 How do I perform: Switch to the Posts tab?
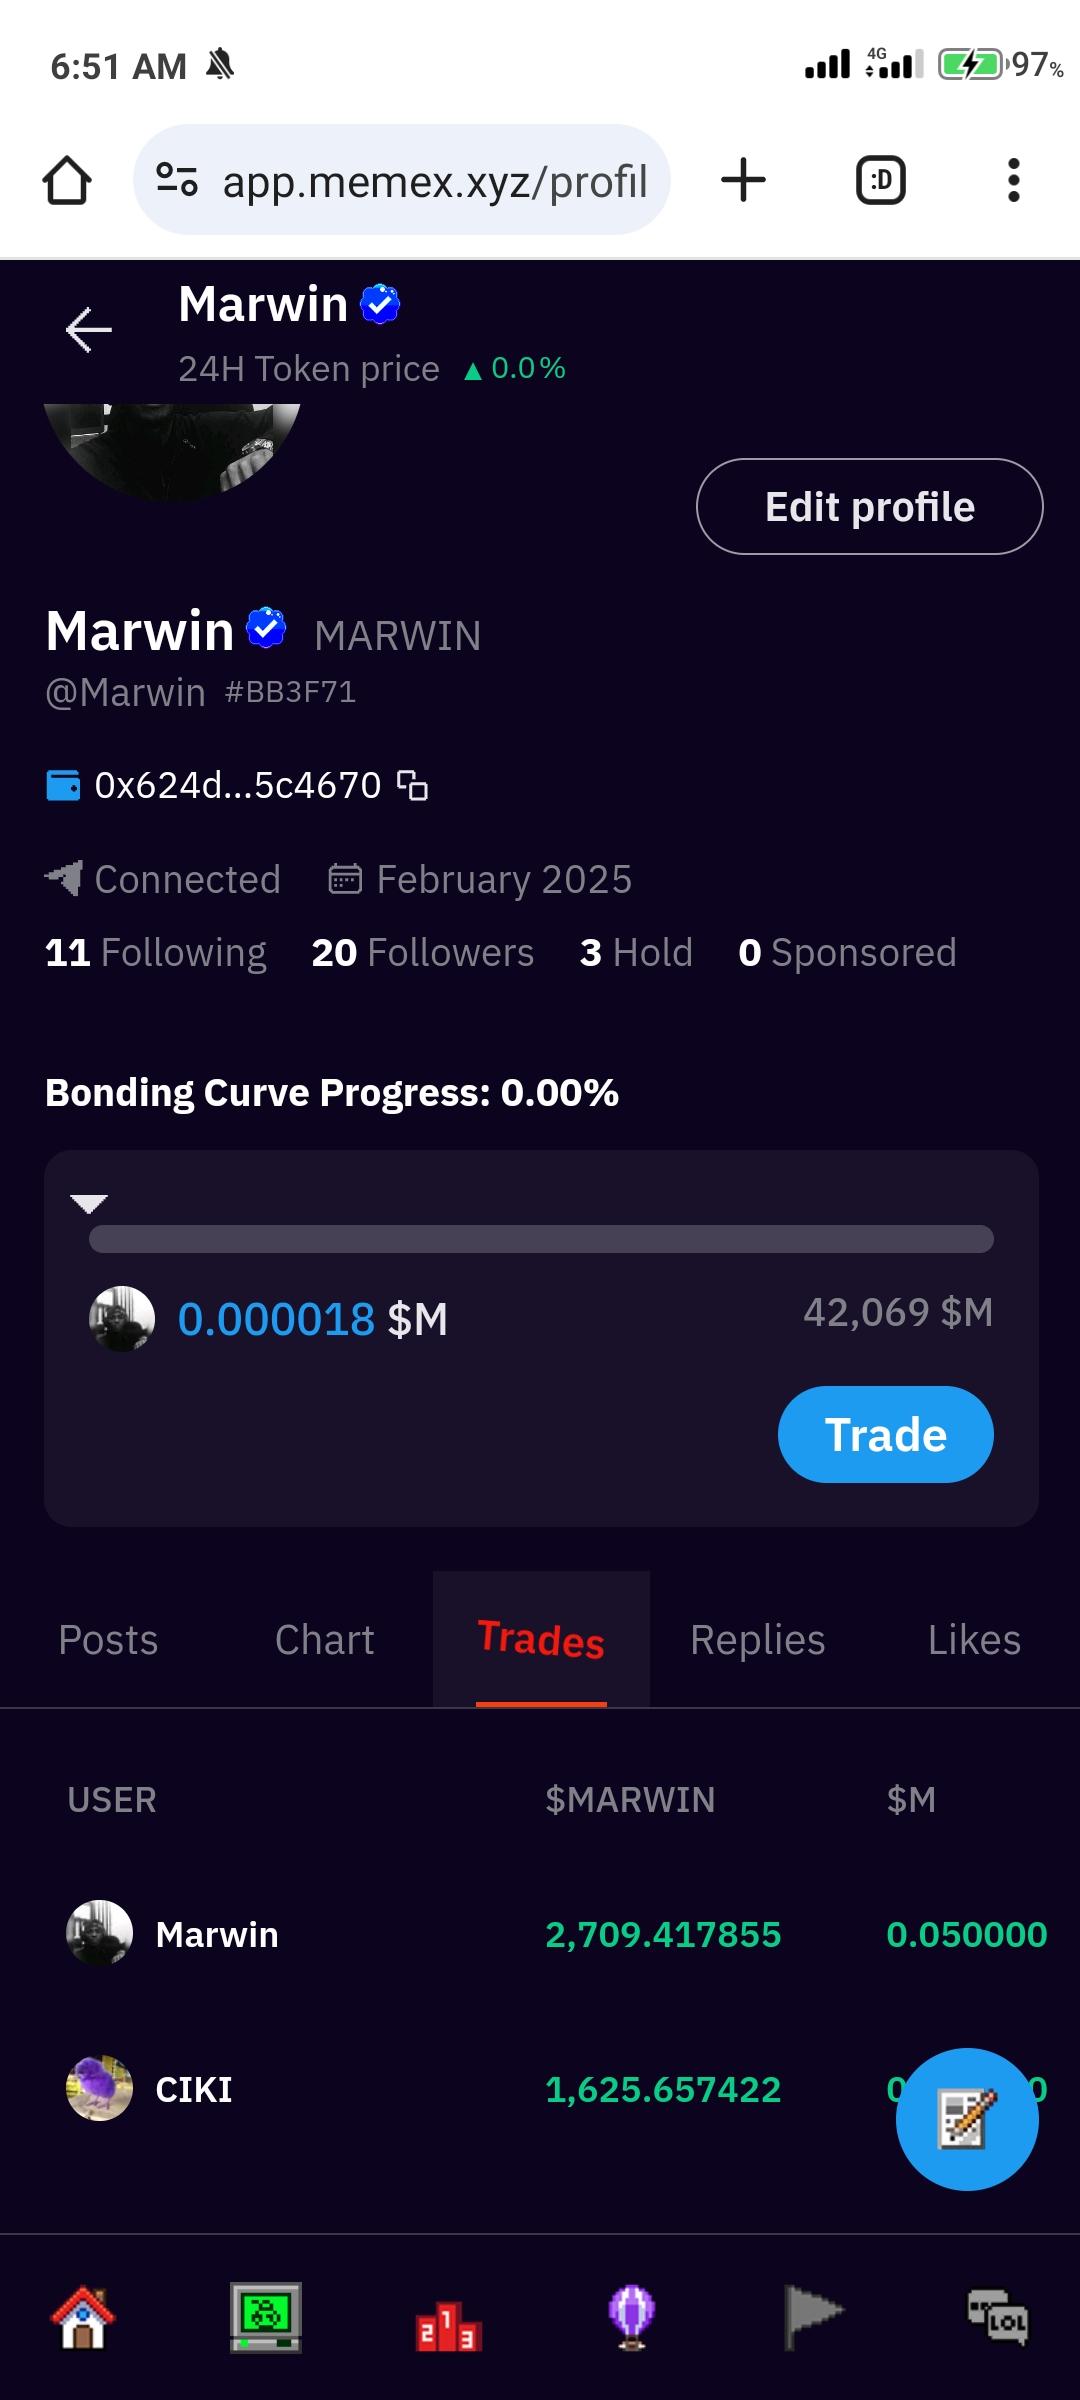point(108,1640)
